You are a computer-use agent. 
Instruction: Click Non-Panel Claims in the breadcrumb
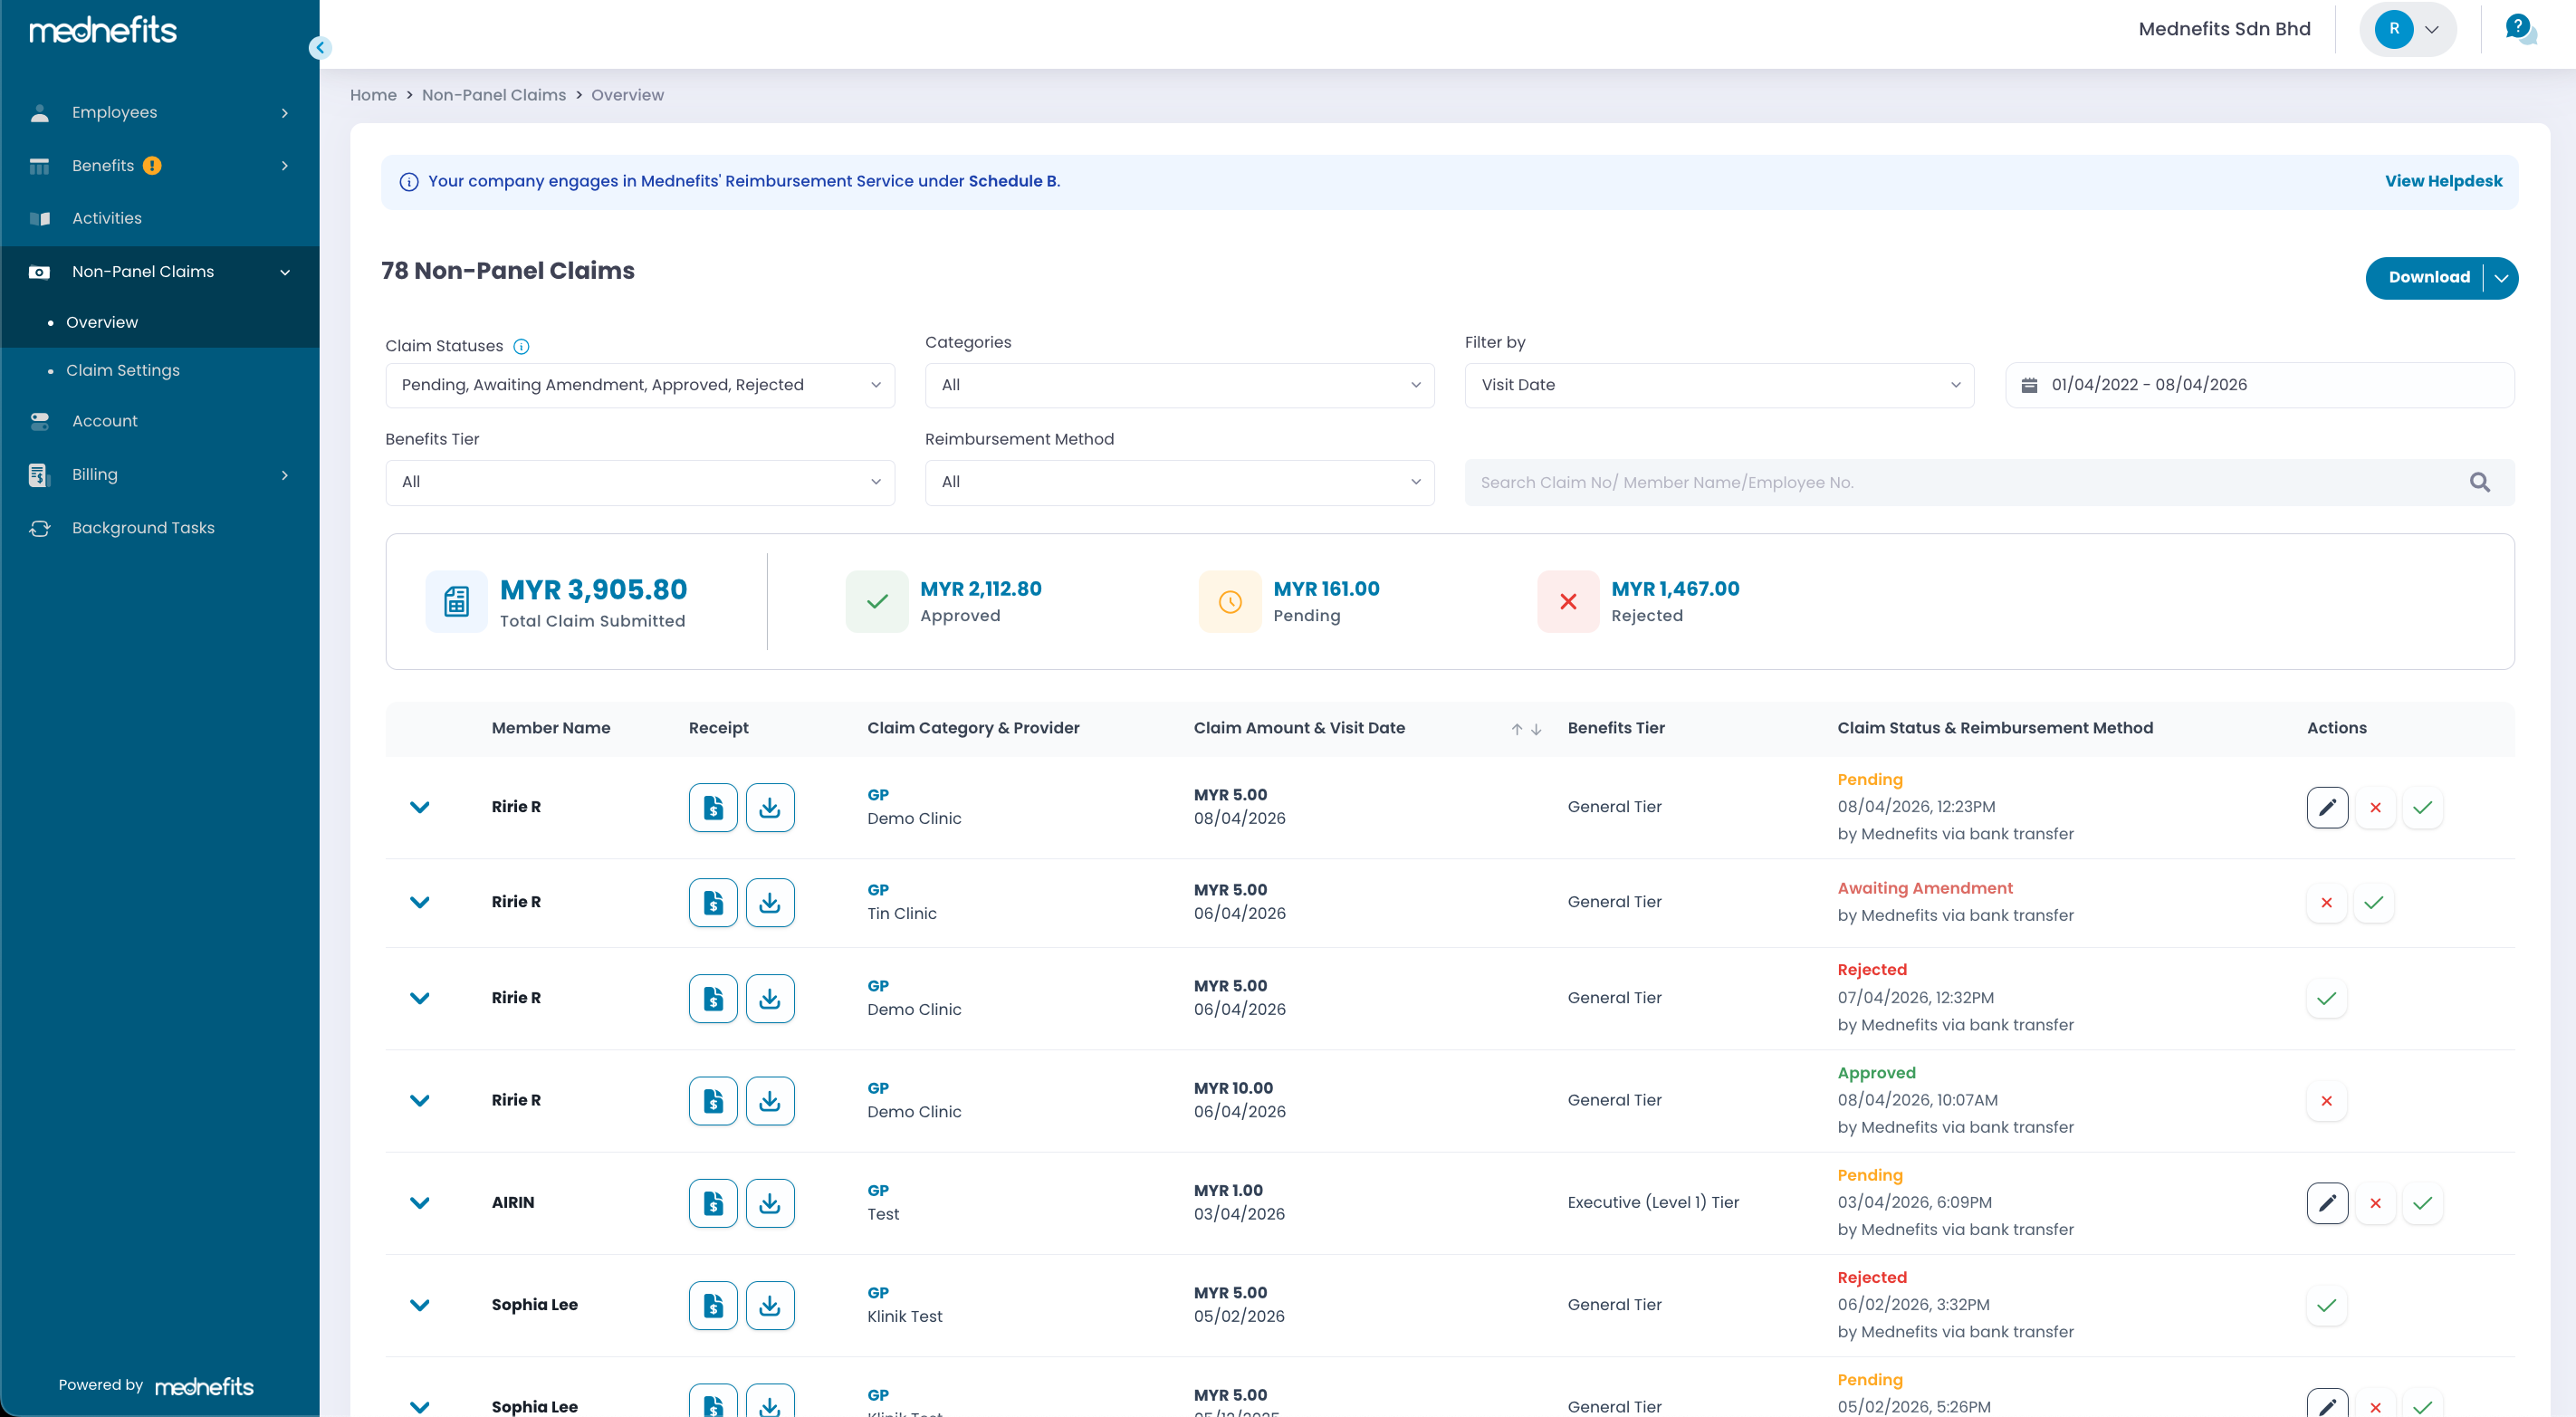493,95
